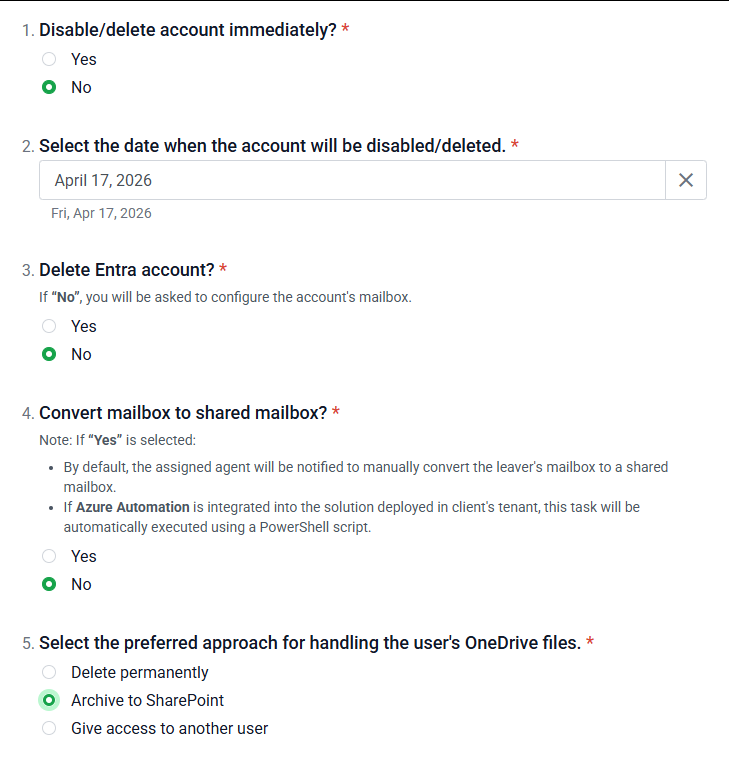The height and width of the screenshot is (760, 729).
Task: Click the 'Delete Entra account?' heading
Action: pos(126,270)
